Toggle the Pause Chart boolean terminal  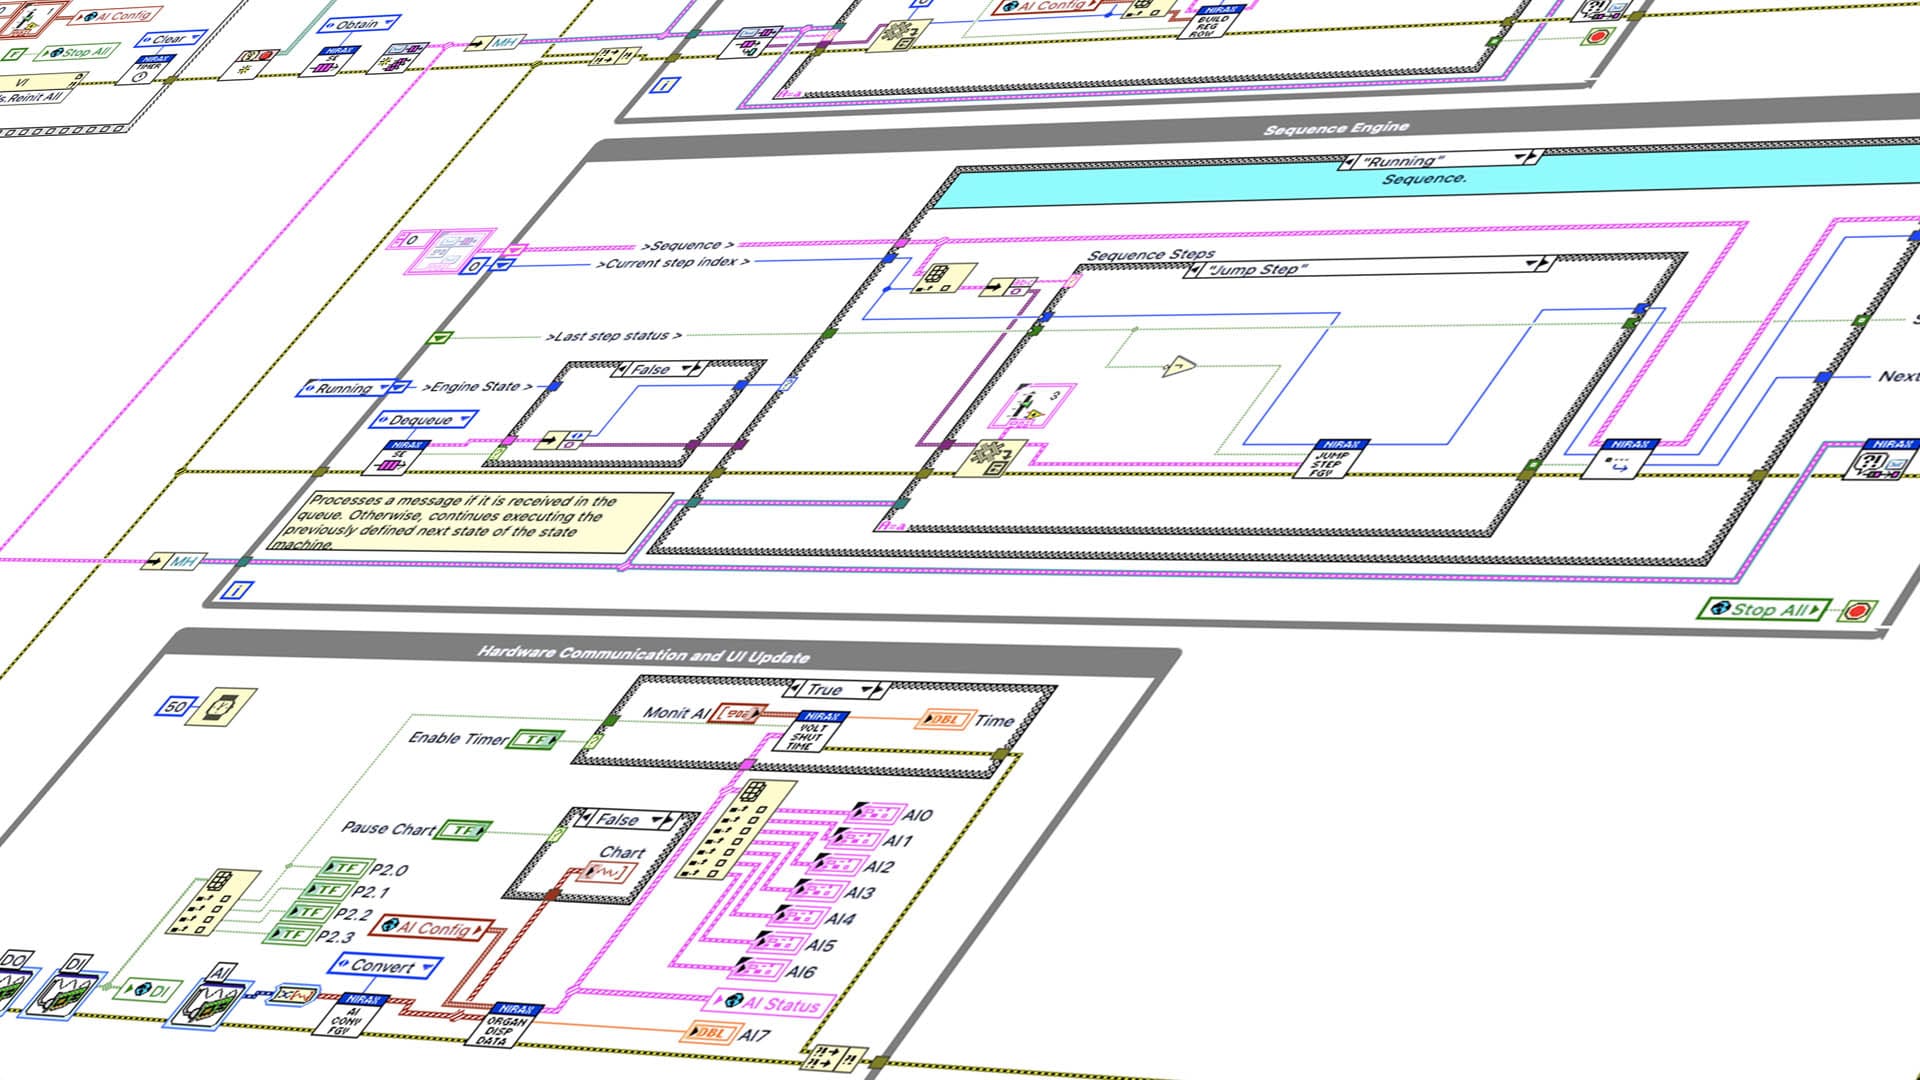pos(464,830)
